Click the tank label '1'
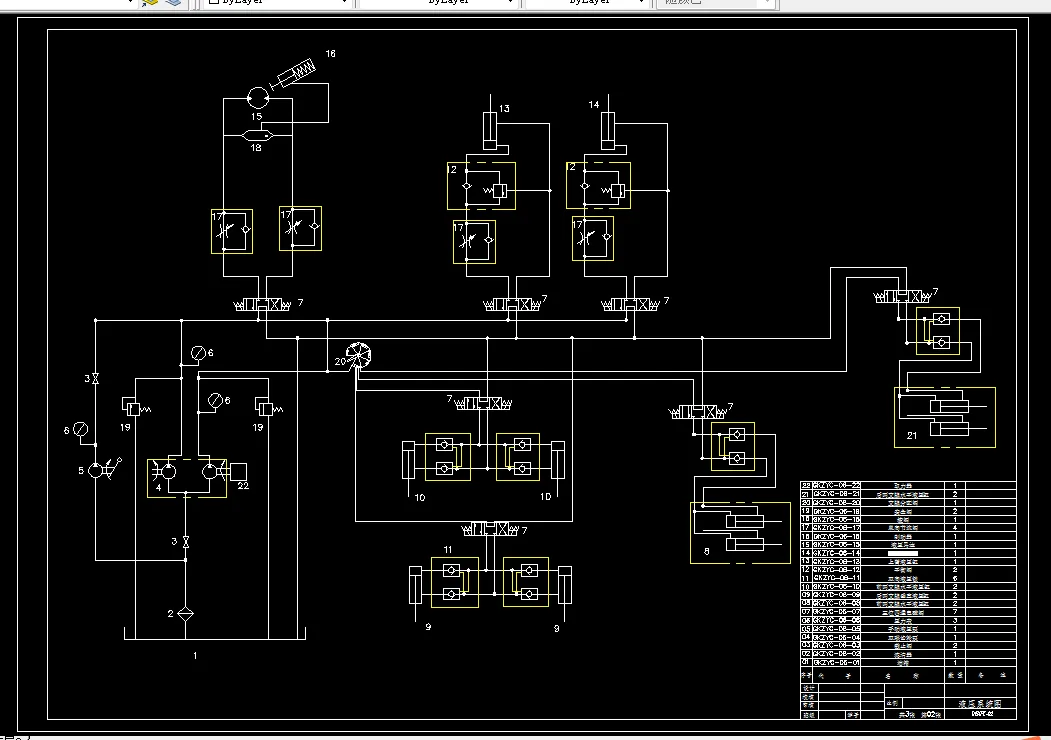Viewport: 1051px width, 740px height. tap(195, 656)
